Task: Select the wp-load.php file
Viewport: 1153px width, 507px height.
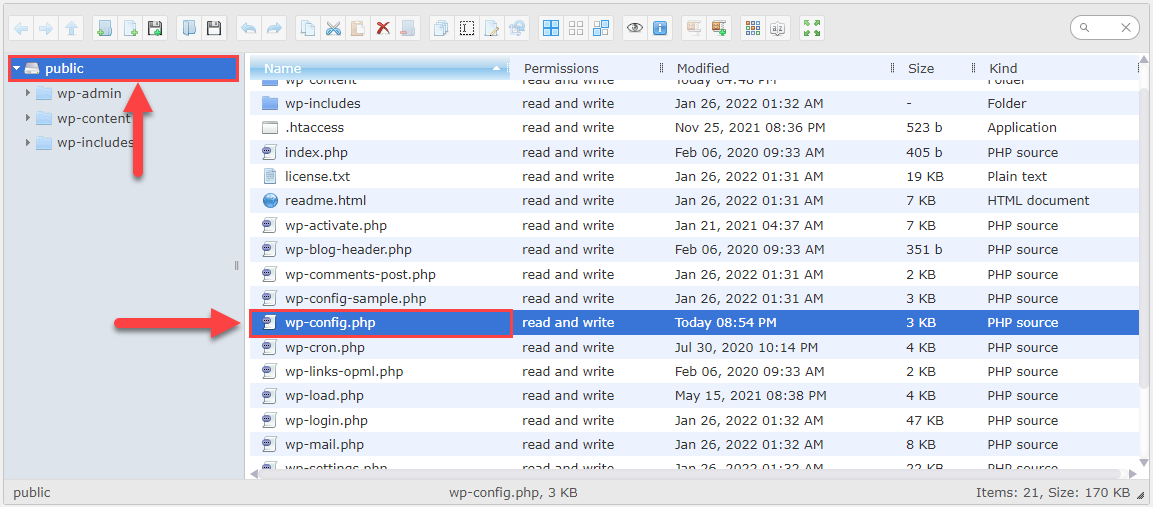Action: click(x=693, y=396)
